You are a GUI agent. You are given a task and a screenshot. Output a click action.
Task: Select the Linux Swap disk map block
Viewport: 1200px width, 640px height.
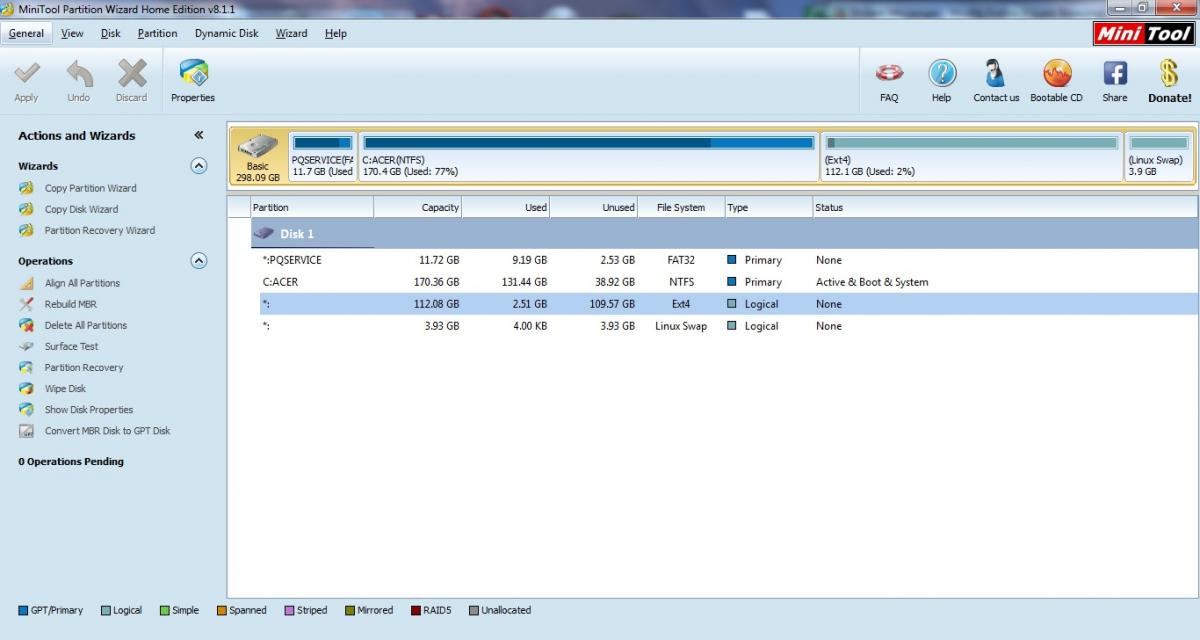(1158, 156)
